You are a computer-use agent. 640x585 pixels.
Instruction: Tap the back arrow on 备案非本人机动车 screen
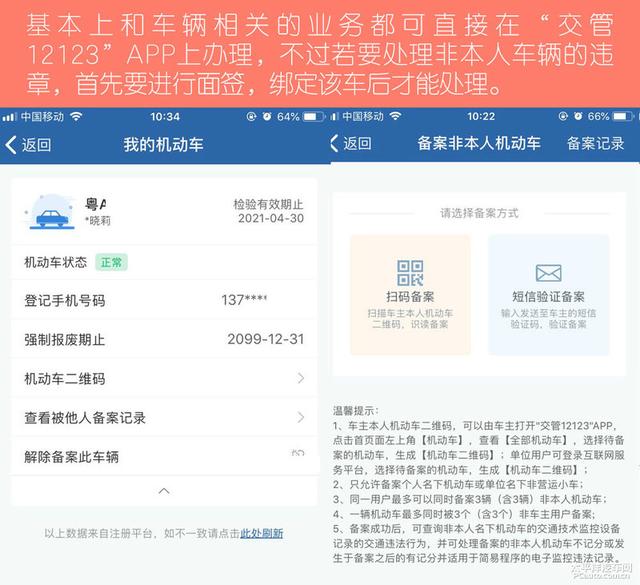pos(334,143)
